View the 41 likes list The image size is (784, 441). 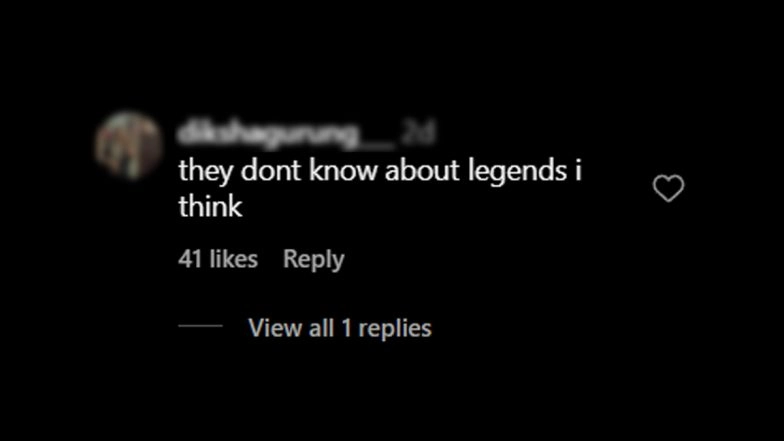tap(218, 259)
